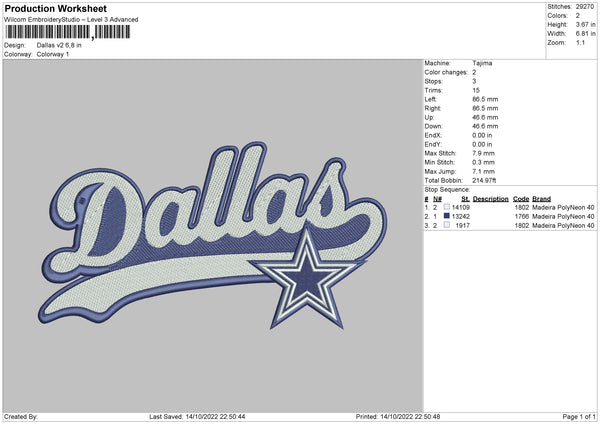Image resolution: width=600 pixels, height=424 pixels.
Task: Click the Machine value Tajima
Action: [482, 63]
